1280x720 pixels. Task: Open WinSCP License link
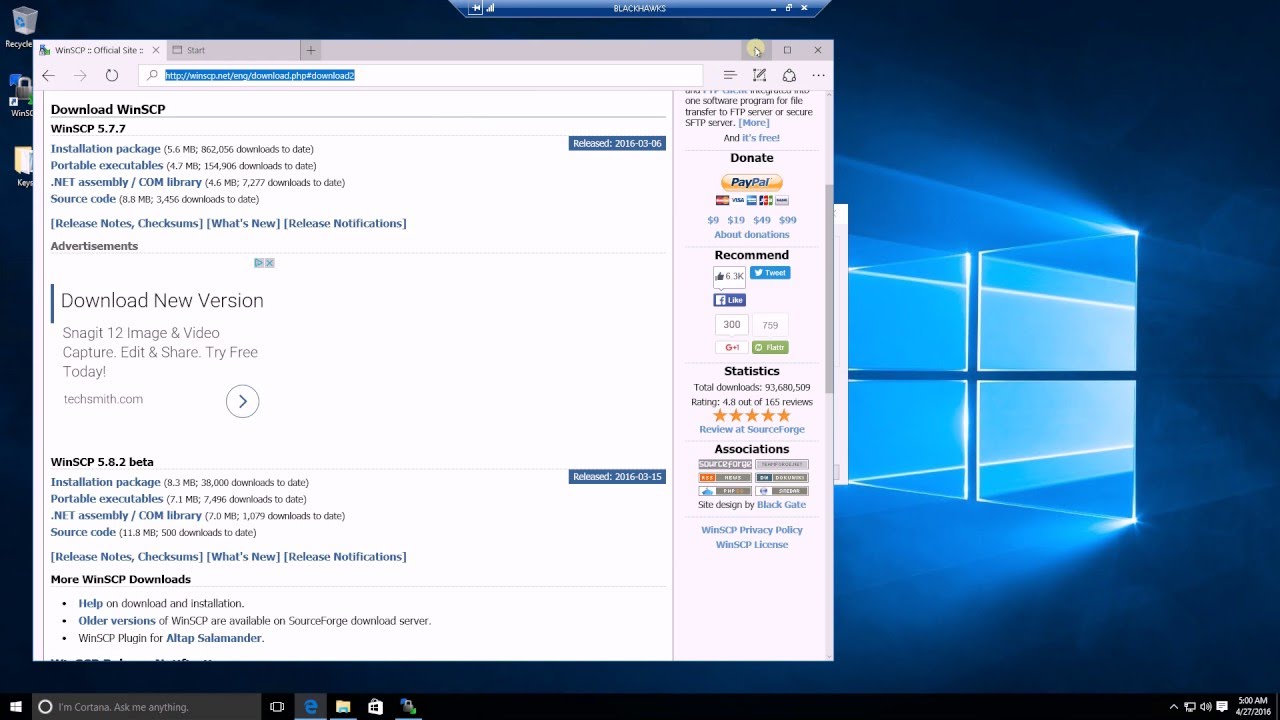752,545
